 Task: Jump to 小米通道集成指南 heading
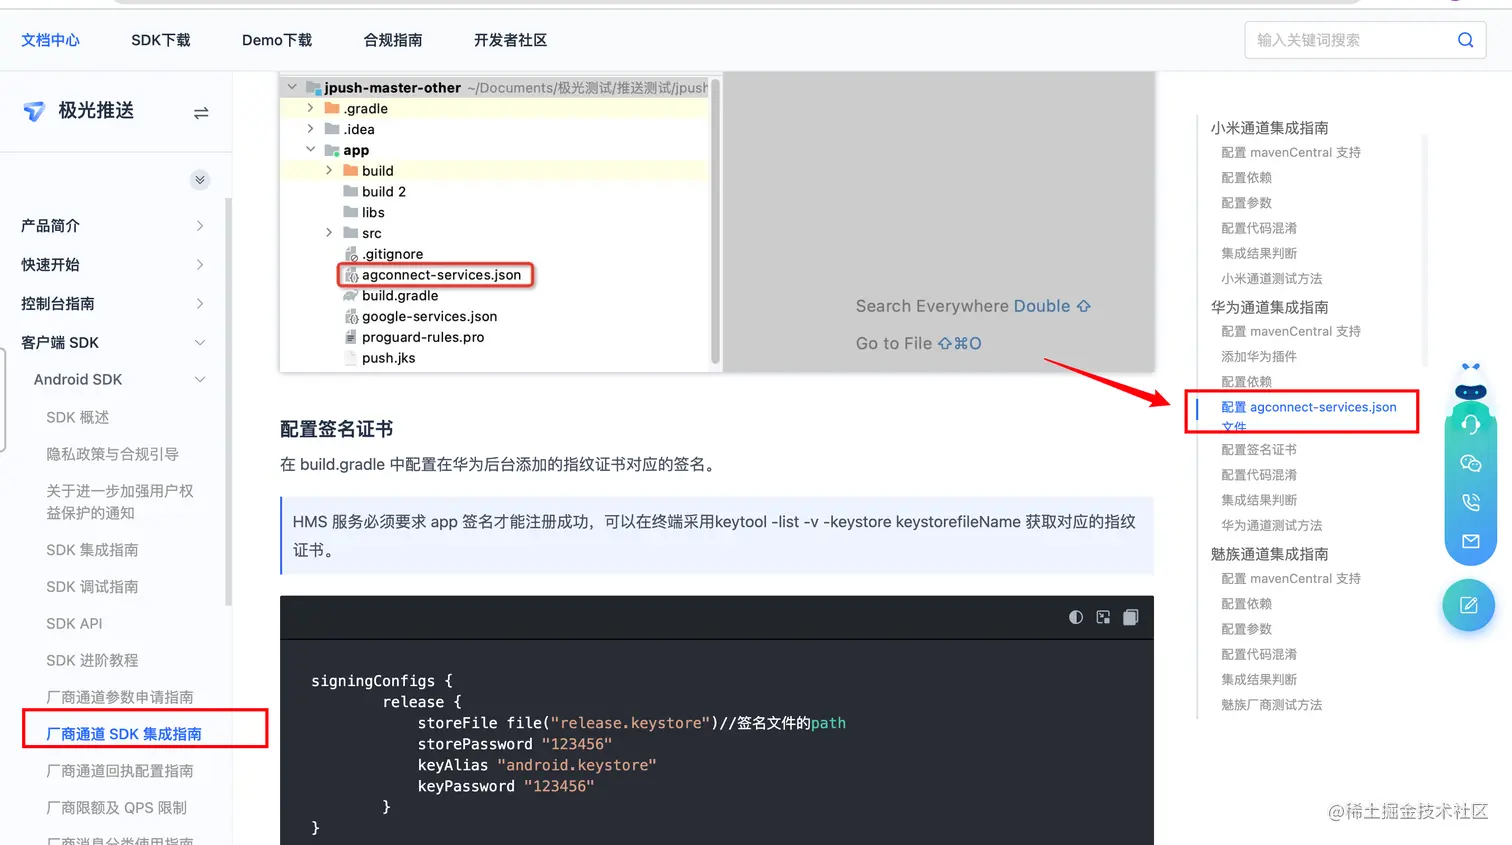[1269, 128]
